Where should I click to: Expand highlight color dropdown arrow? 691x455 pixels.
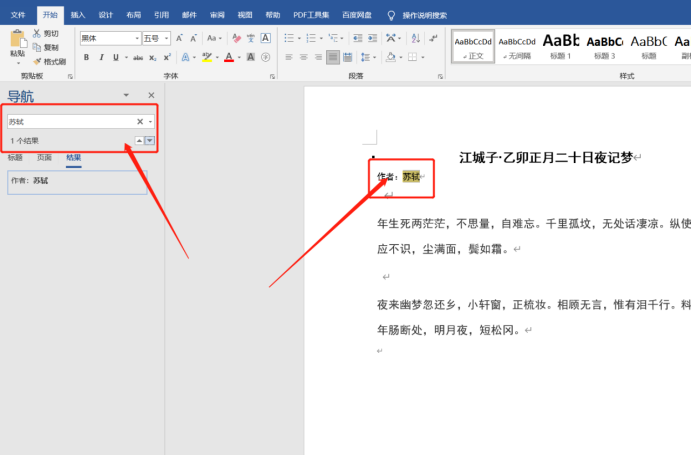[217, 57]
